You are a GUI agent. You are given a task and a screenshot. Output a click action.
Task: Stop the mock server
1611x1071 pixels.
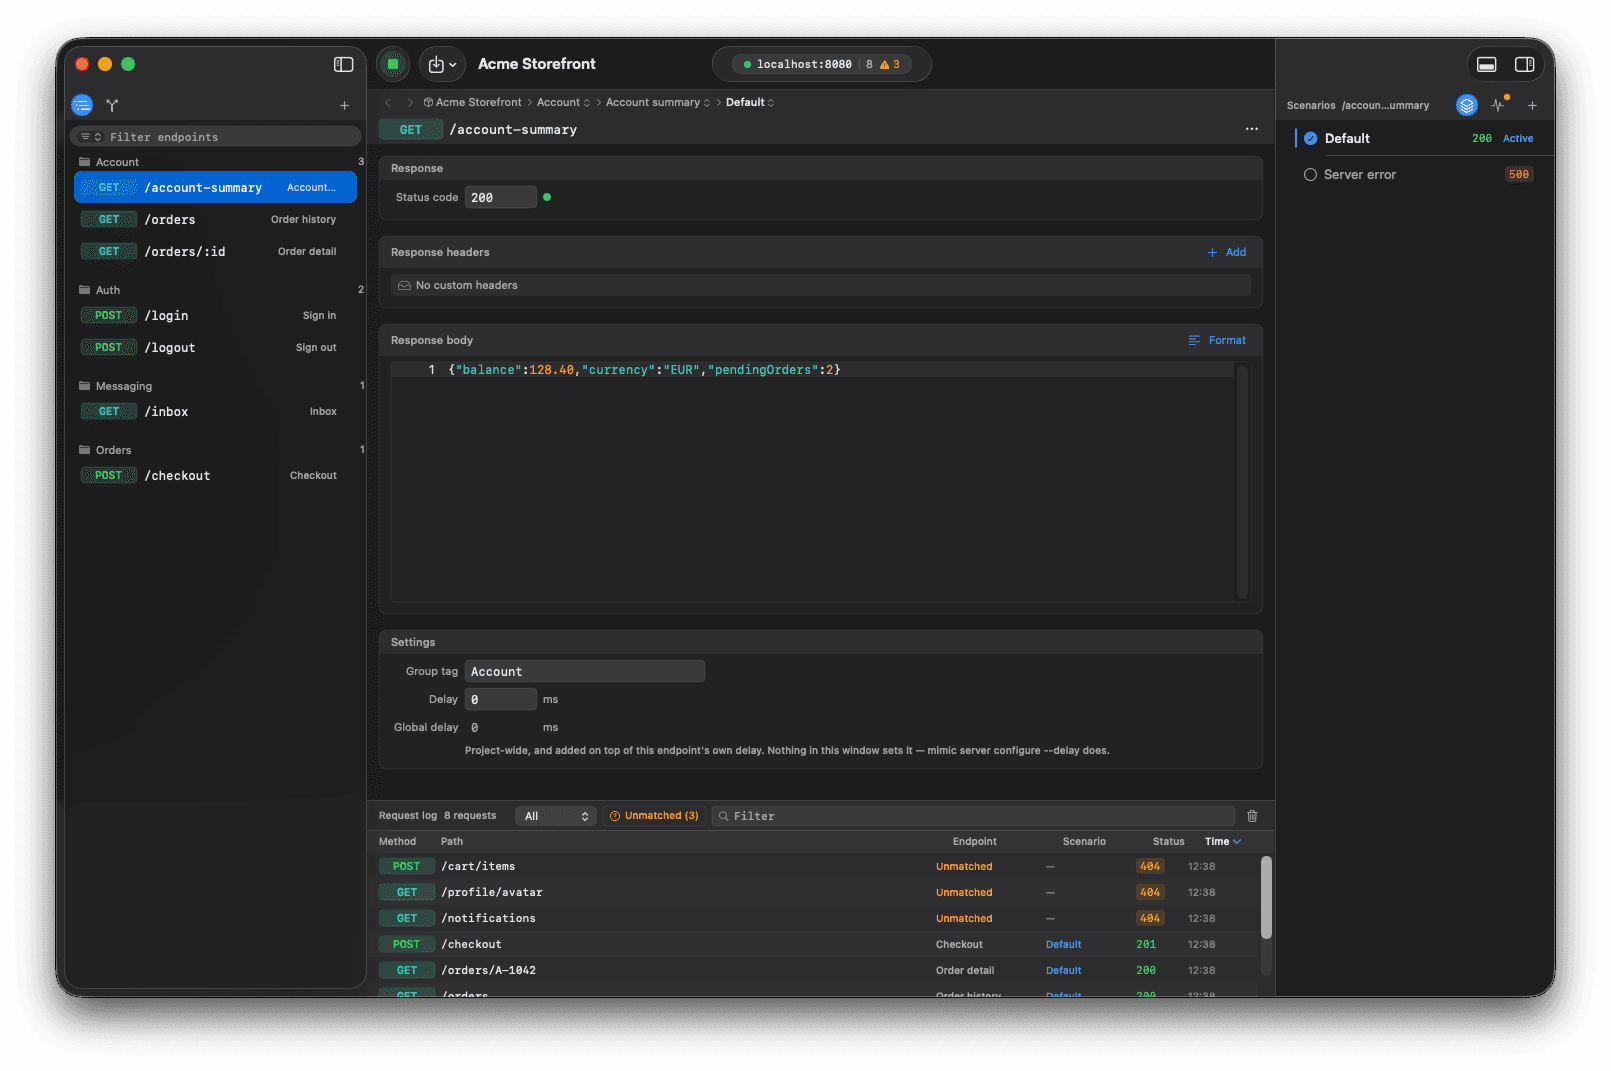393,64
